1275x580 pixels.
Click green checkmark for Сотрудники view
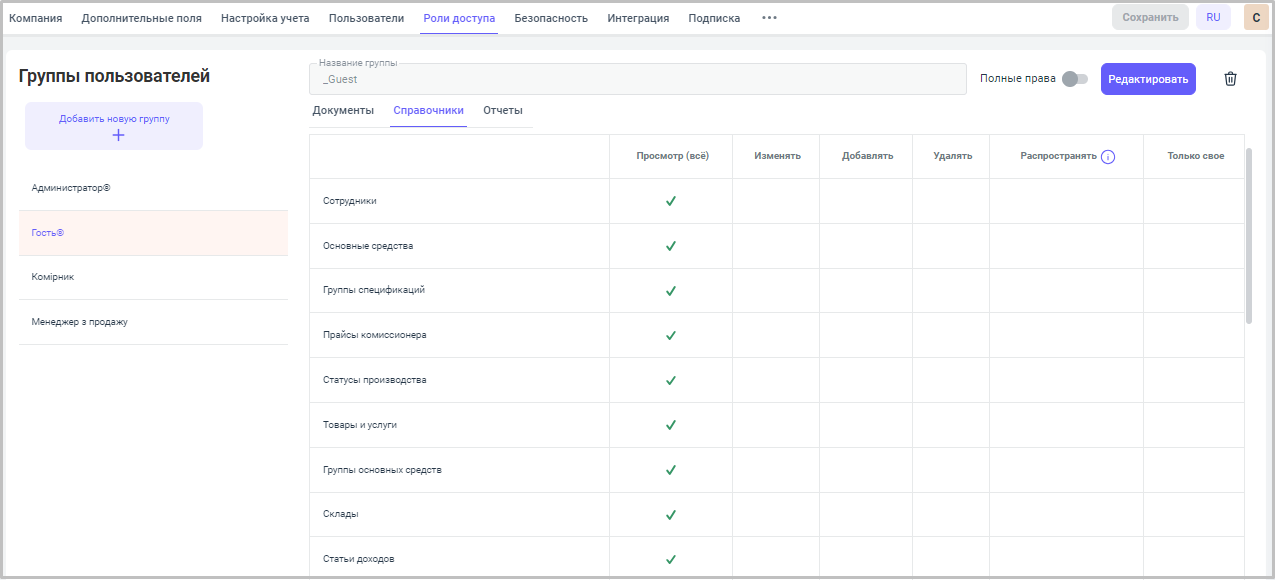671,201
